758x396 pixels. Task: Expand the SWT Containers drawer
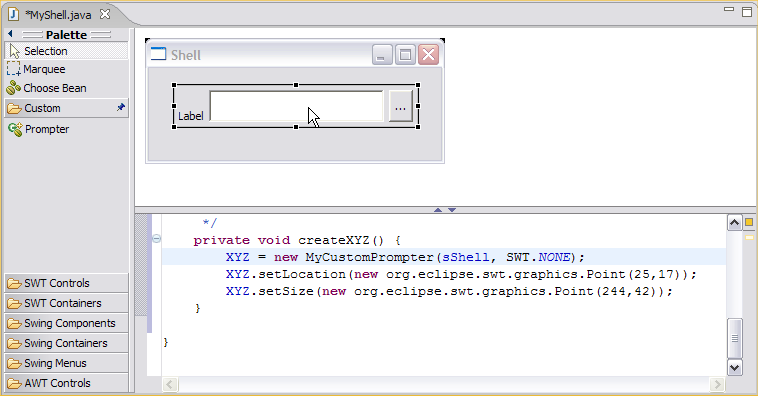point(67,303)
